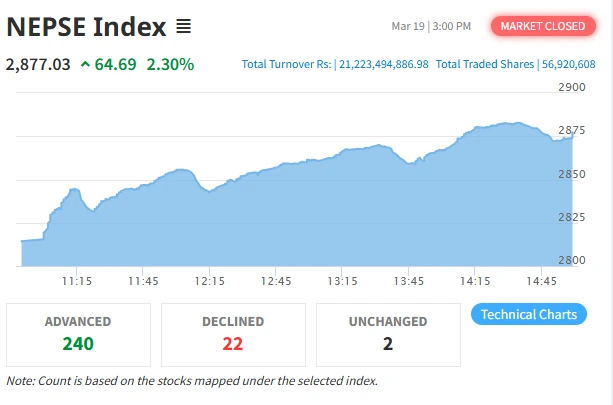Open the Technical Charts button
The width and height of the screenshot is (613, 405).
pyautogui.click(x=528, y=314)
